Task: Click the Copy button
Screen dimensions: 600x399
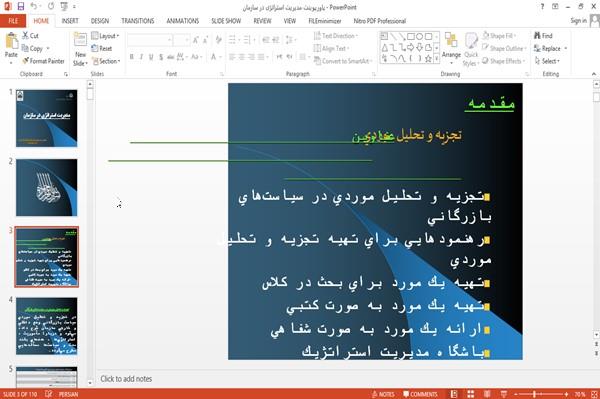Action: pyautogui.click(x=33, y=48)
